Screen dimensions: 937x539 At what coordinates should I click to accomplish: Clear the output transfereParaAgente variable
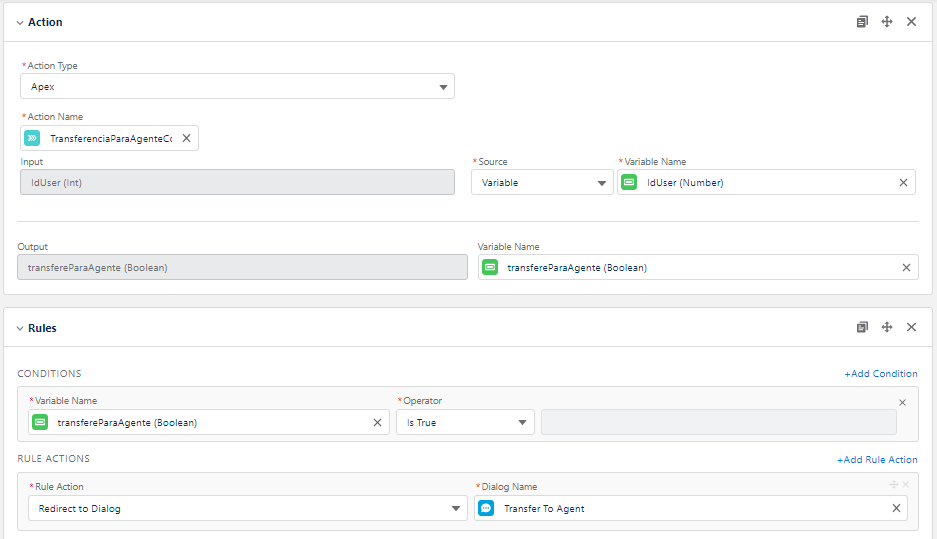(x=906, y=267)
